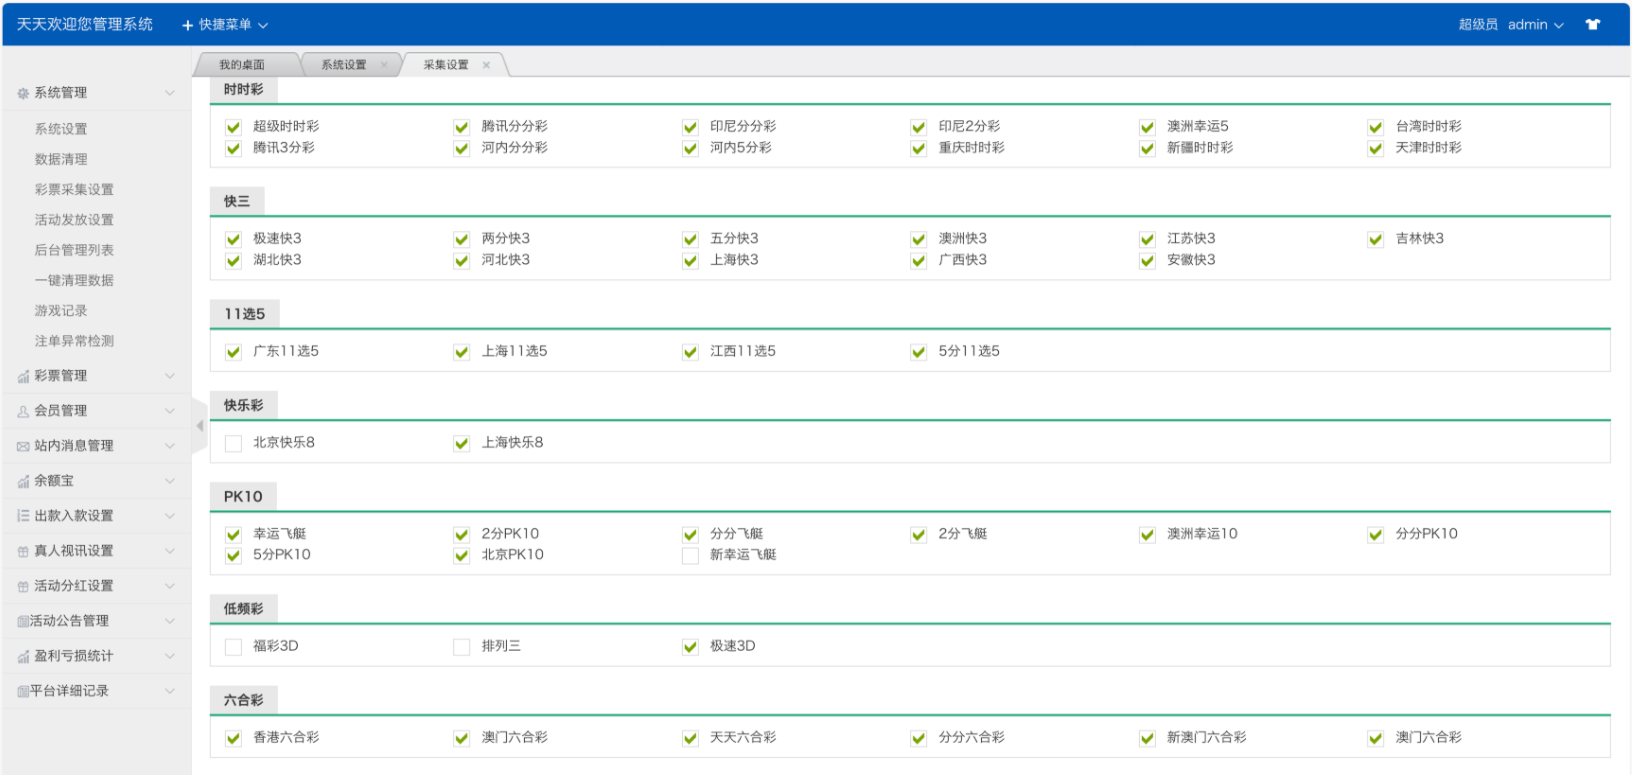Open 活动发放设置 in the sidebar
Image resolution: width=1632 pixels, height=775 pixels.
[74, 220]
